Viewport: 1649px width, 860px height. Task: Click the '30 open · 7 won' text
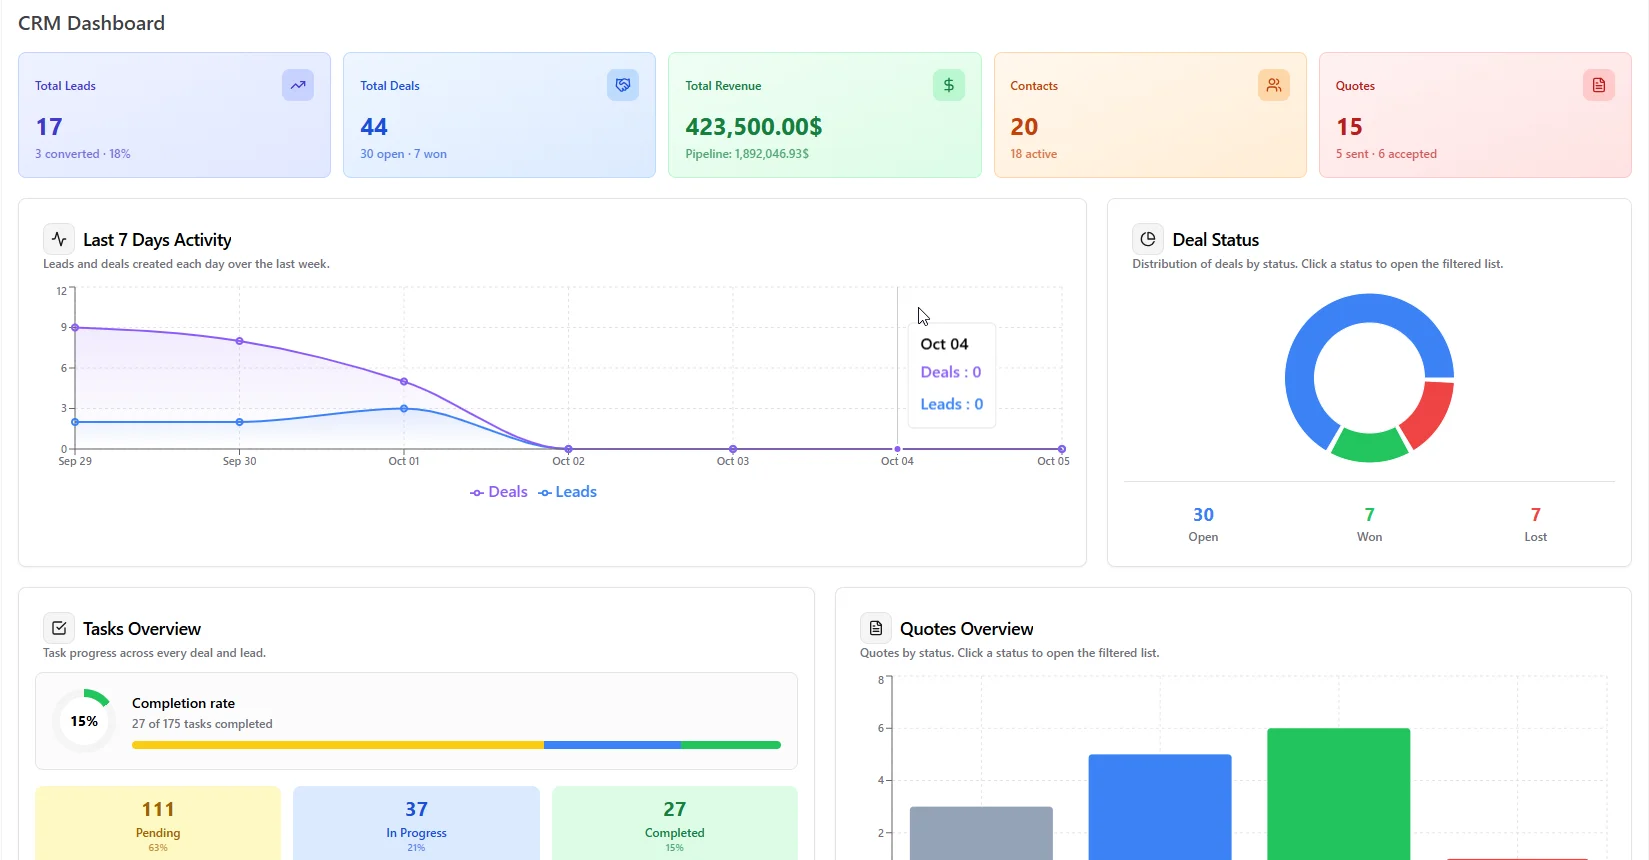coord(404,154)
